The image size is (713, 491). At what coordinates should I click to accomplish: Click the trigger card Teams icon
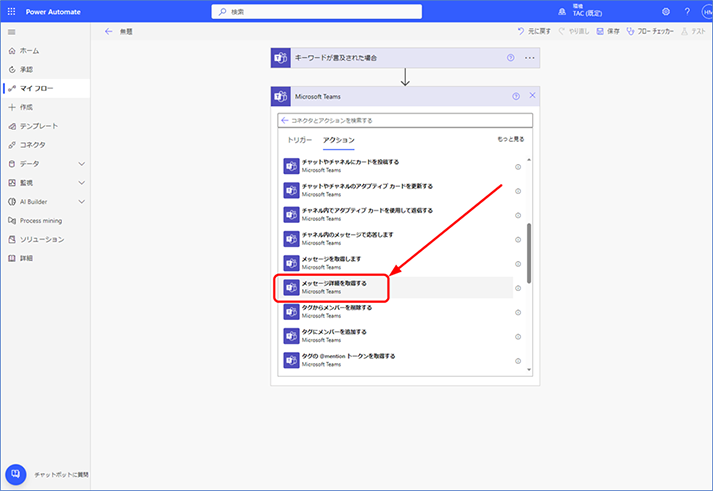coord(281,58)
